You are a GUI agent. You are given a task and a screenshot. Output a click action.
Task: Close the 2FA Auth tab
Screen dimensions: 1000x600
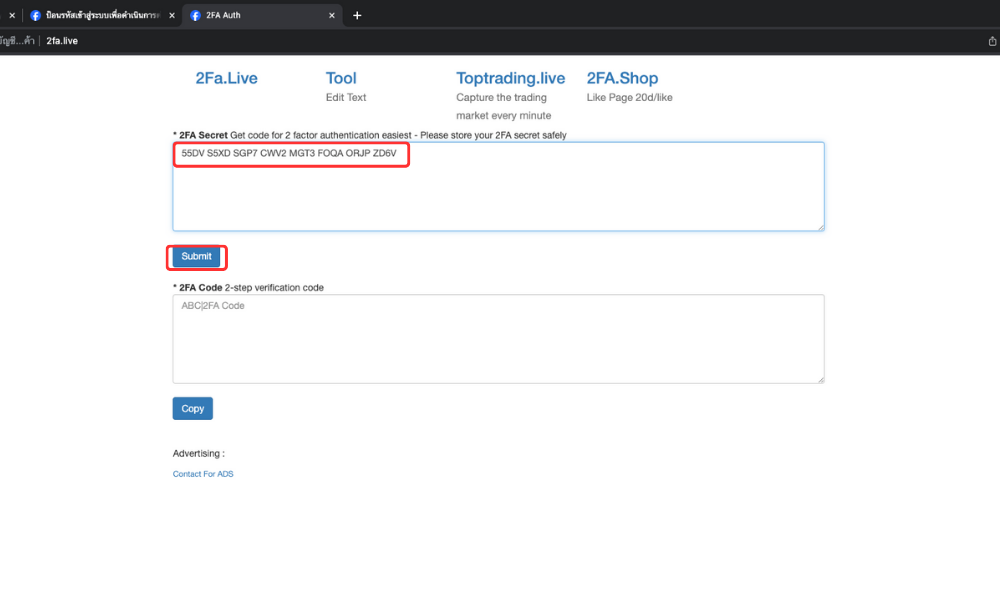coord(332,15)
